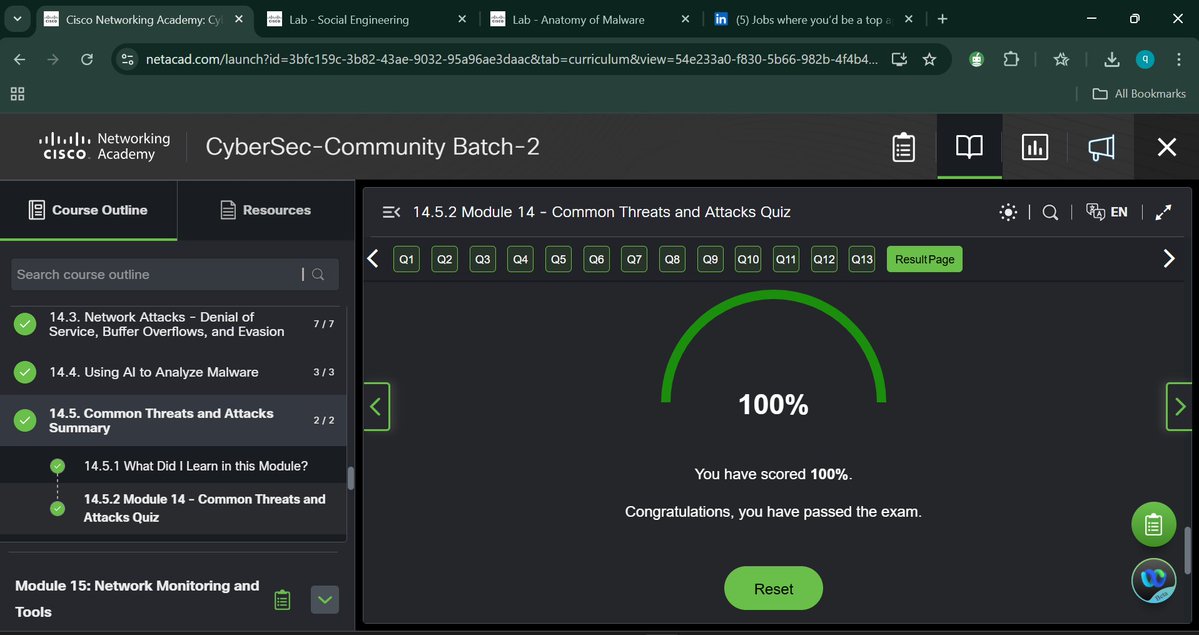Open the curriculum book view
The width and height of the screenshot is (1199, 635).
[967, 146]
